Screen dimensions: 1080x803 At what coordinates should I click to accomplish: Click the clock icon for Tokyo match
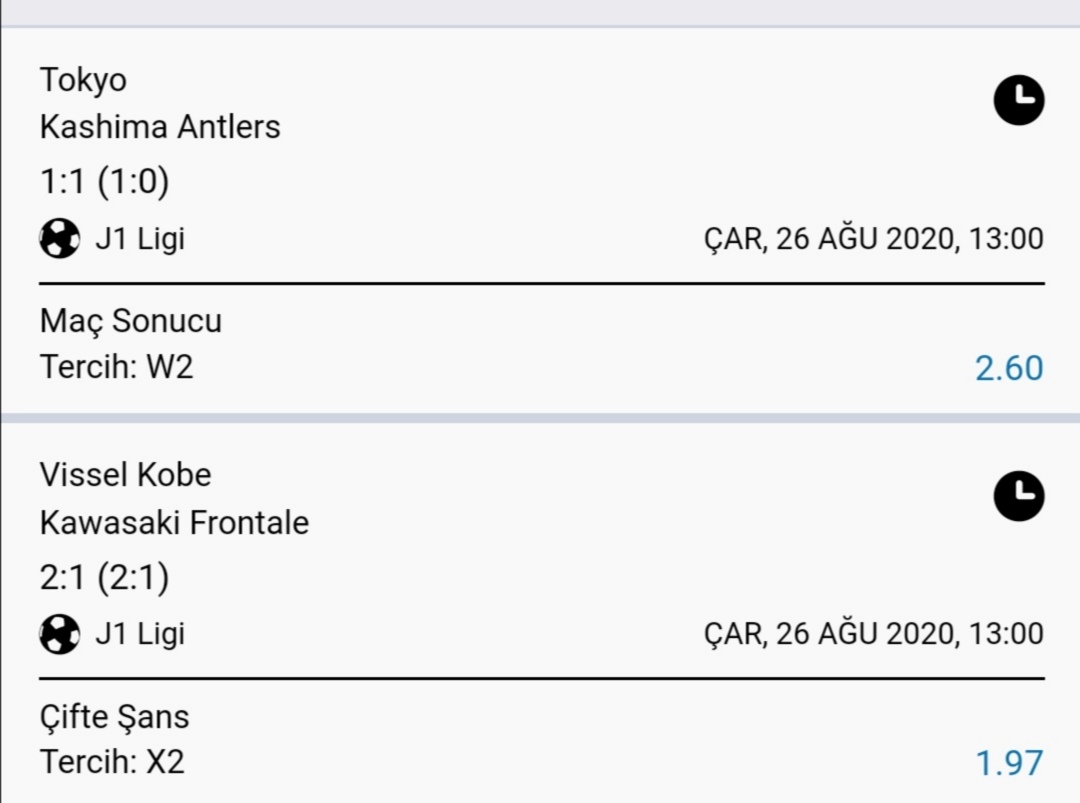pyautogui.click(x=1019, y=100)
